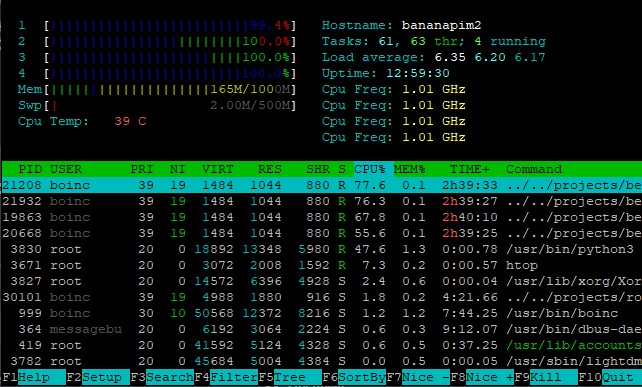Click Search in the bottom function bar
The width and height of the screenshot is (642, 387).
coord(162,377)
